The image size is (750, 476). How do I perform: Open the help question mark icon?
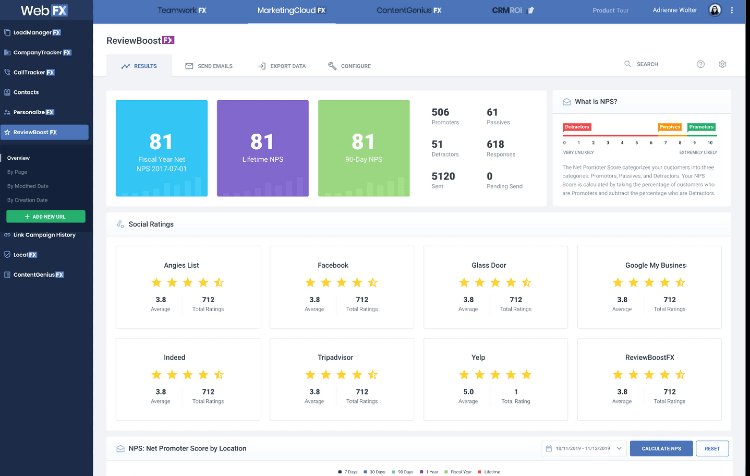pos(700,64)
